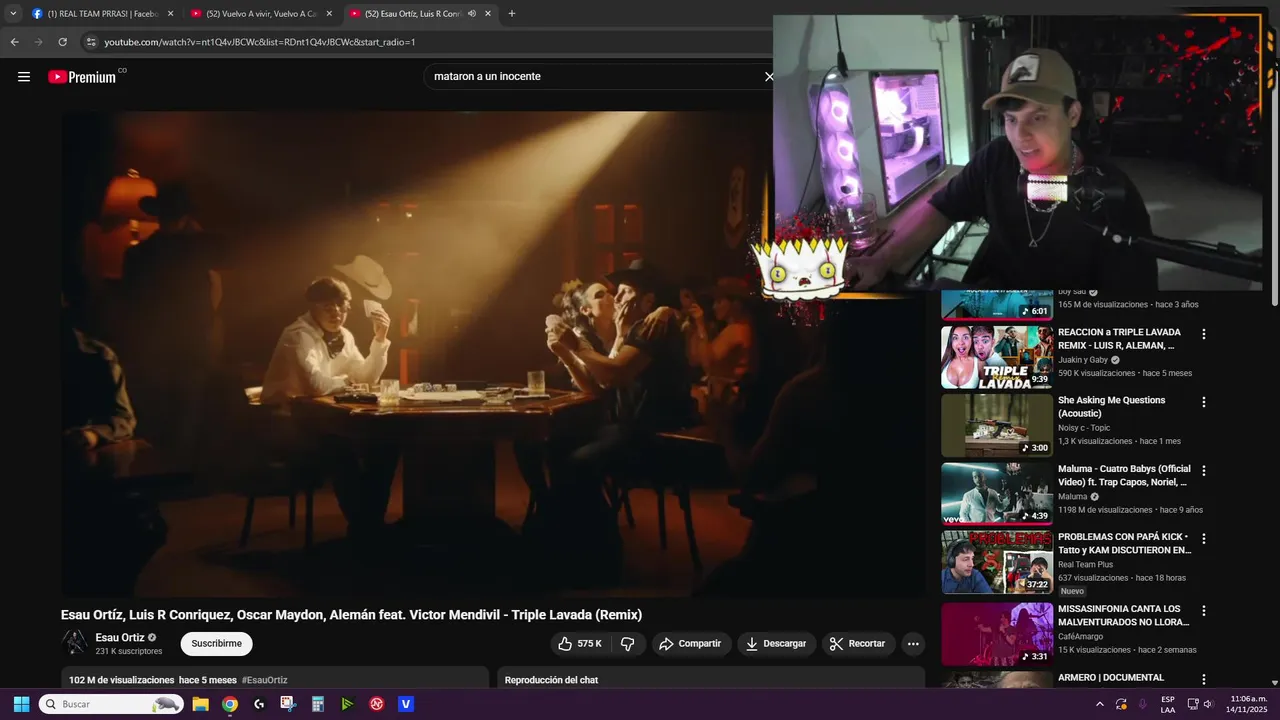Open 'Maluma - Cuatro Babys' video title
Viewport: 1280px width, 720px height.
(1125, 475)
